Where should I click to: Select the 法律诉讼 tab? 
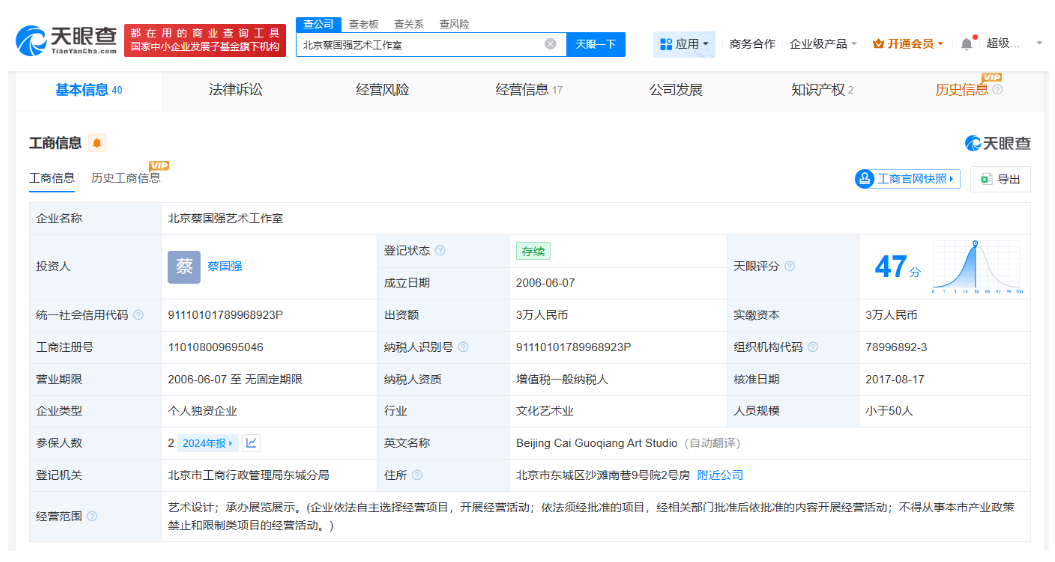(x=235, y=90)
